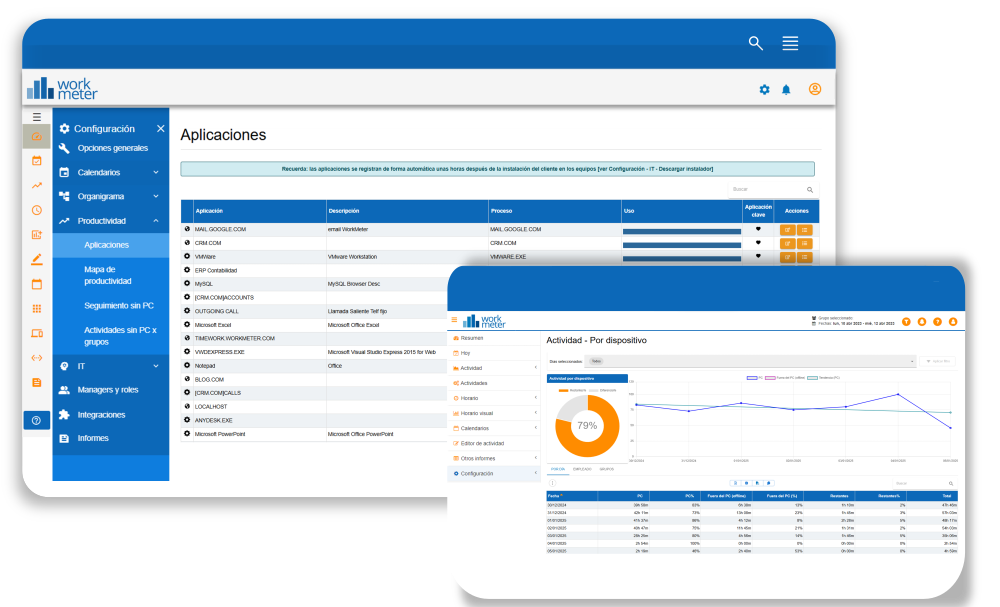Toggle key application heart for MAIL.GOOGLE.COM
This screenshot has width=1000, height=607.
coord(758,229)
